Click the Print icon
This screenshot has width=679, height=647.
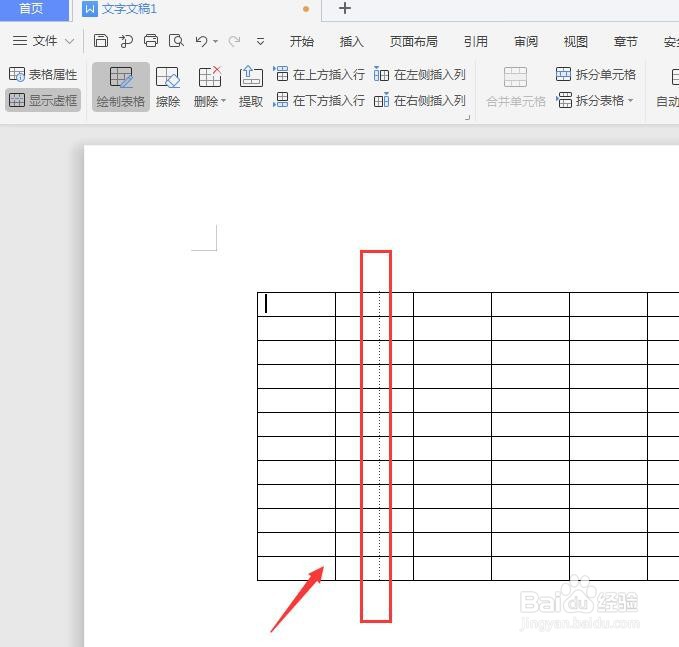pos(151,41)
